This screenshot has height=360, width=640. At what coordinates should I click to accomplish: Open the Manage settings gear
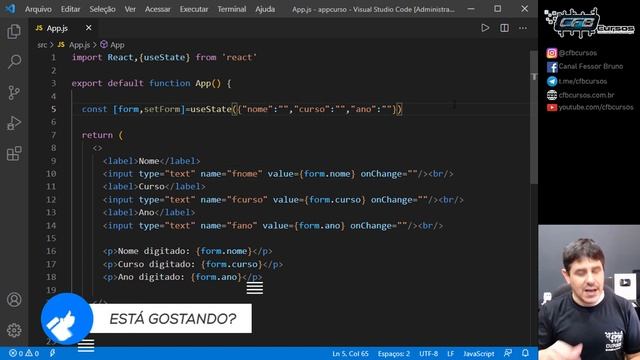point(14,330)
